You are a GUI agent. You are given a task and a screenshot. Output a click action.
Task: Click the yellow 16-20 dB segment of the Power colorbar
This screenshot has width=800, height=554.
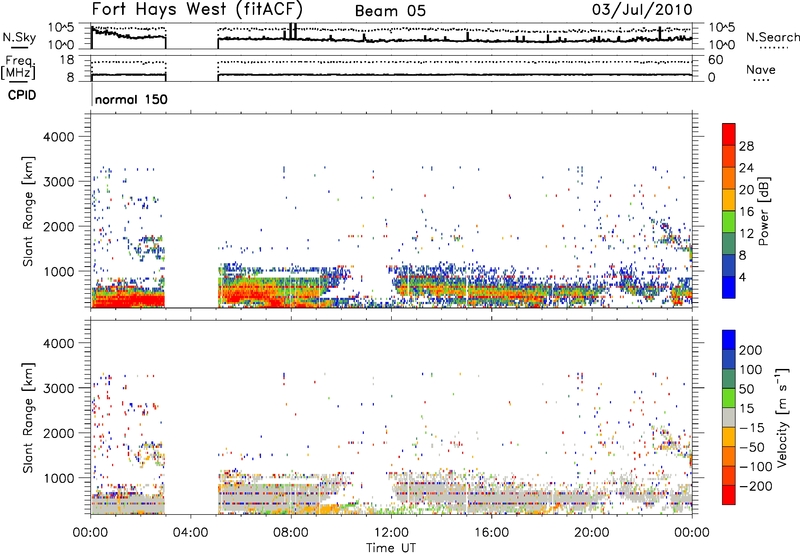729,200
